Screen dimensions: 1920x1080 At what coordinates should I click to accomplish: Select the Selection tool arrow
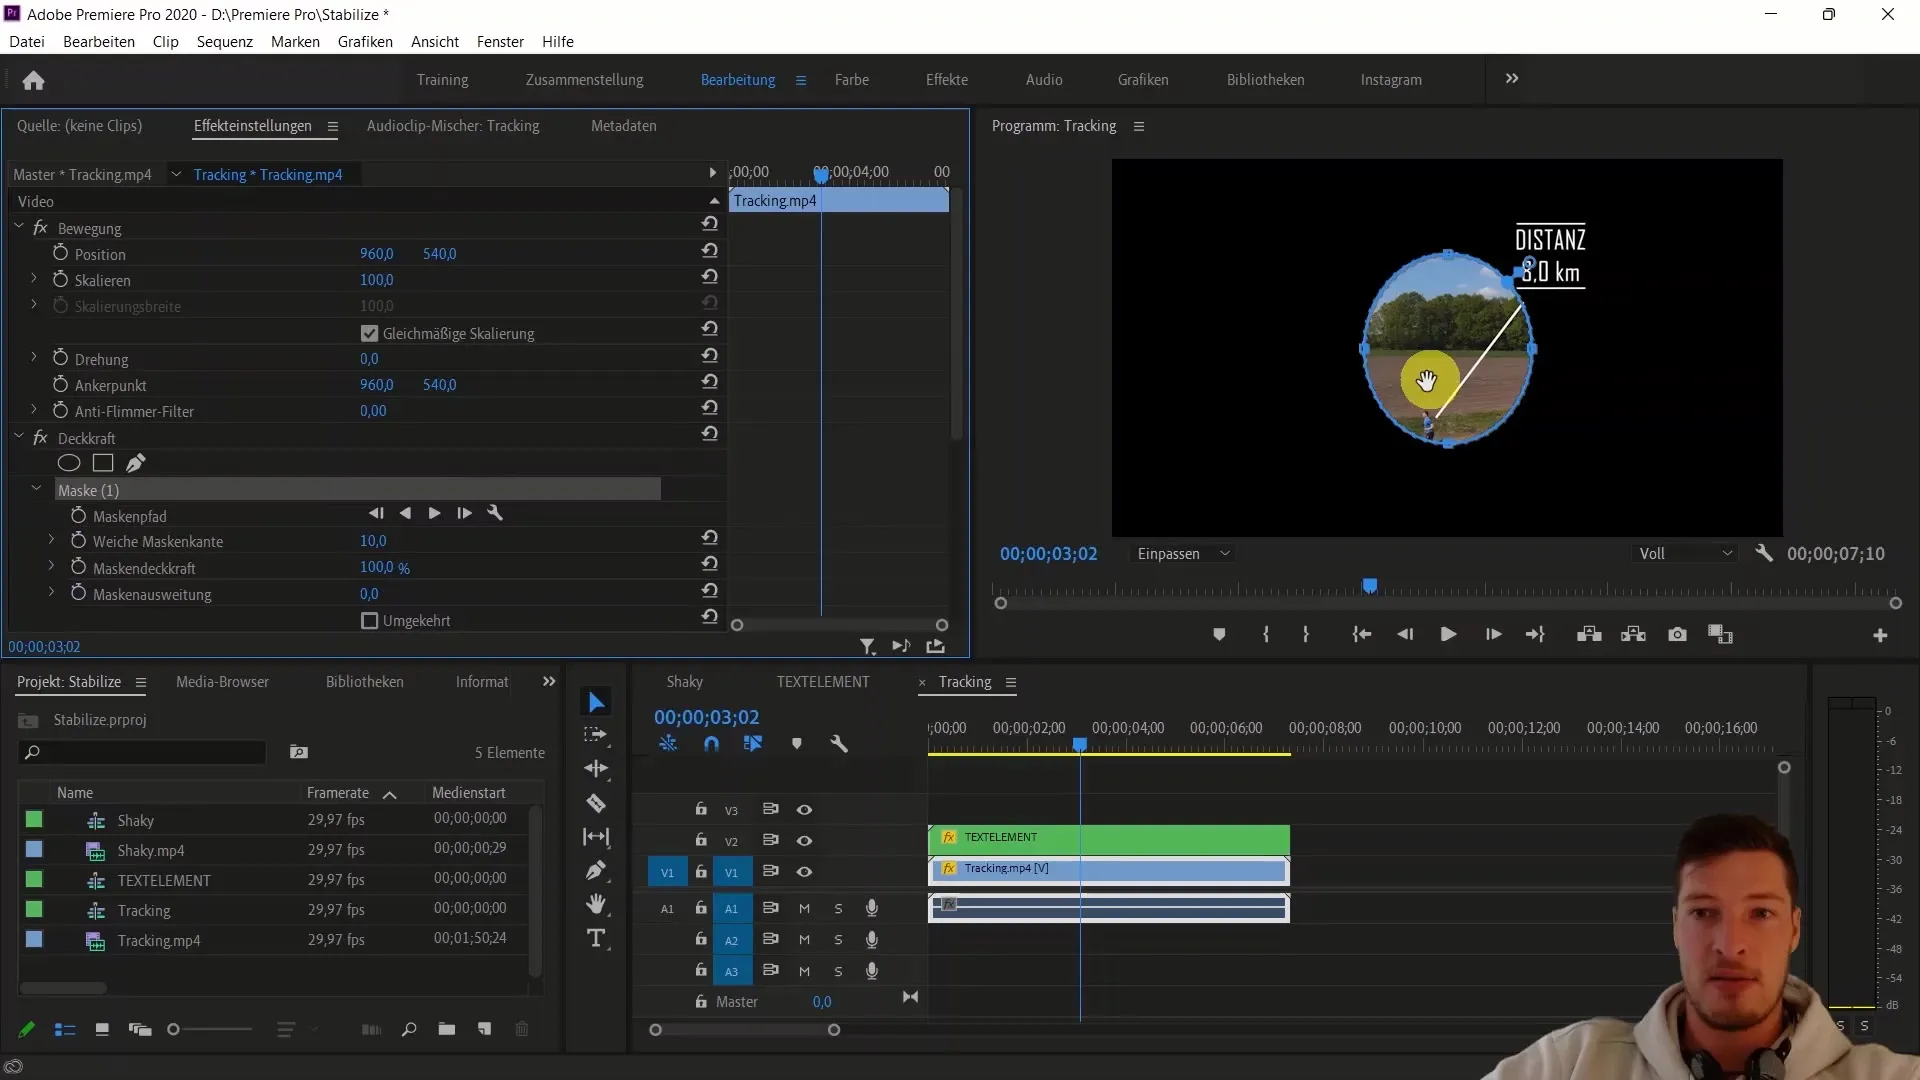tap(596, 702)
